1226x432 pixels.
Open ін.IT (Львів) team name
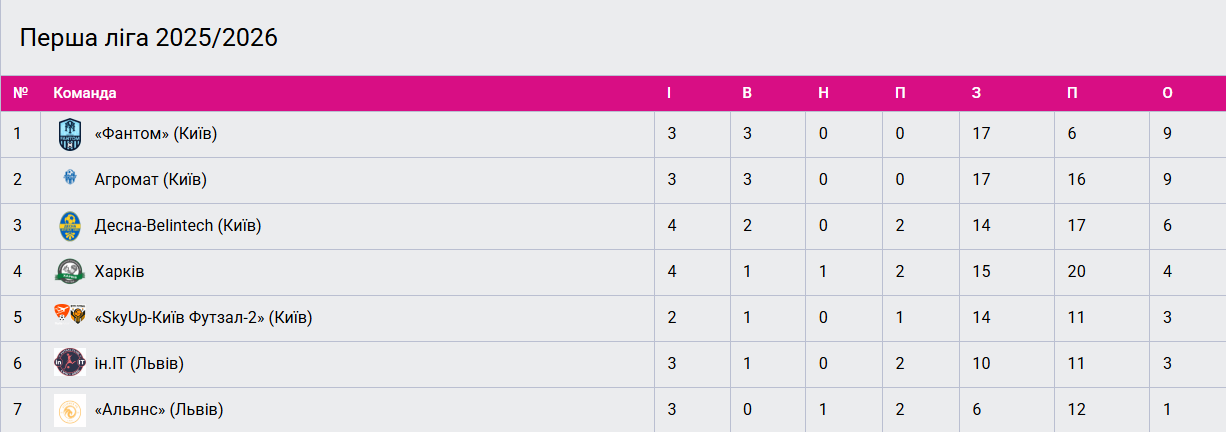139,364
